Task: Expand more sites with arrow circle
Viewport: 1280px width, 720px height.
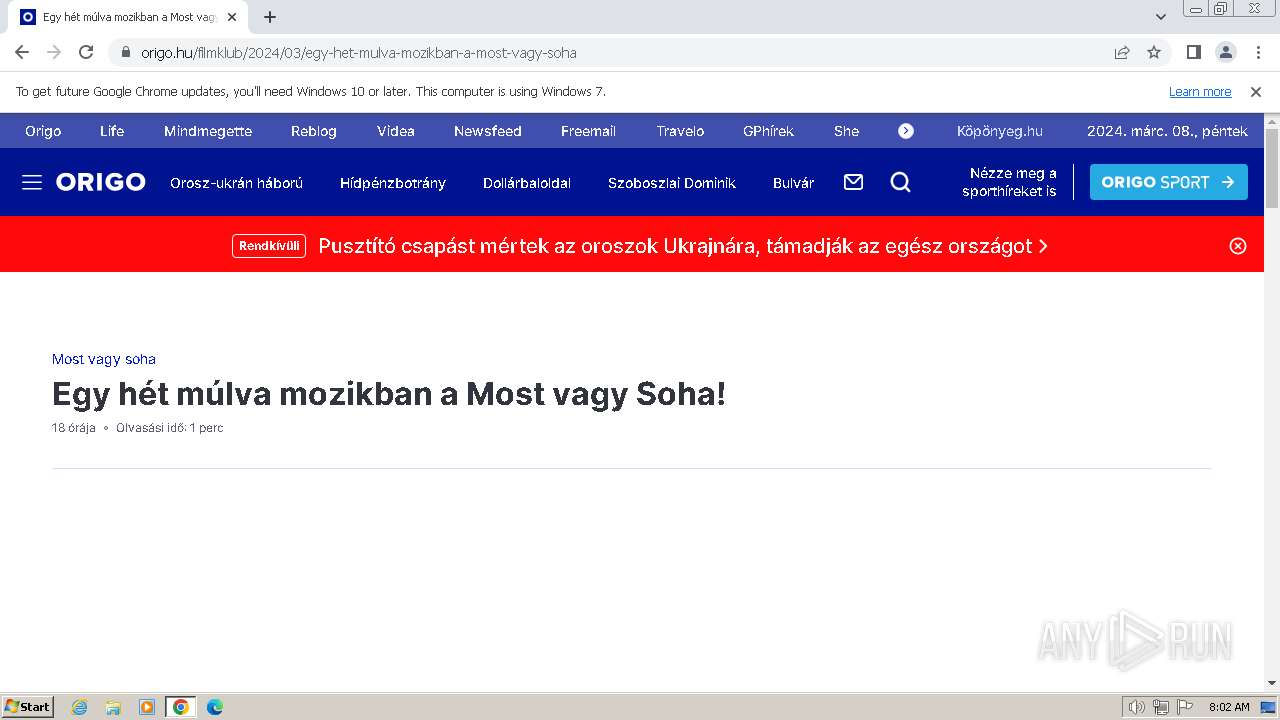Action: tap(906, 131)
